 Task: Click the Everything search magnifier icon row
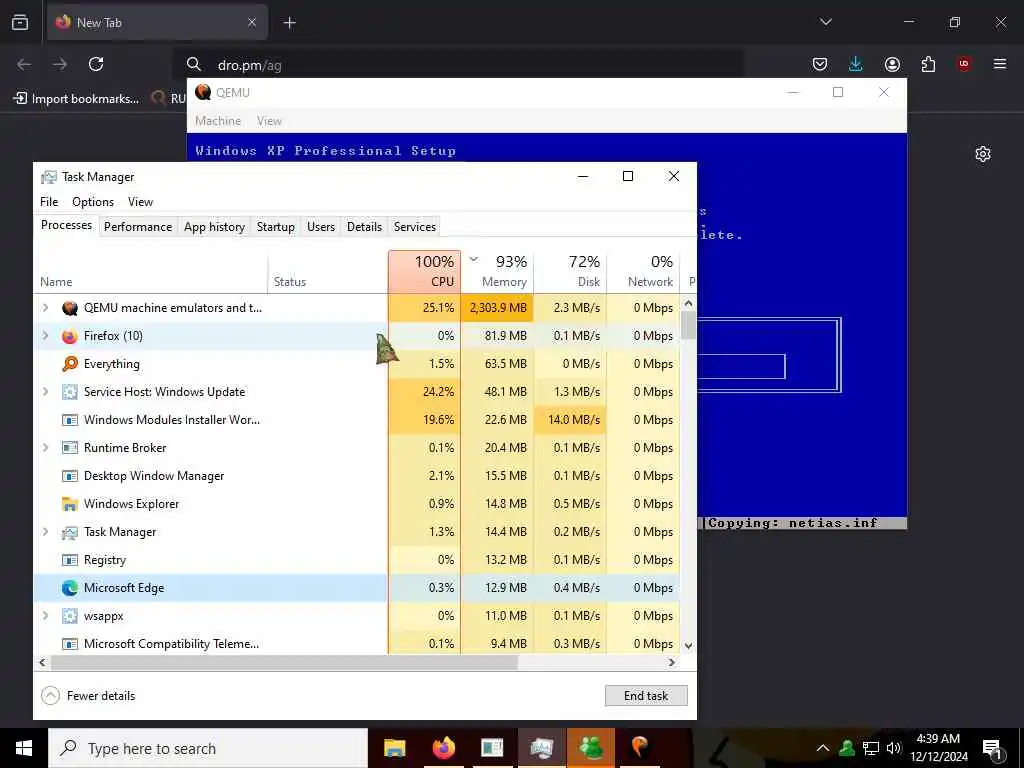pyautogui.click(x=70, y=364)
